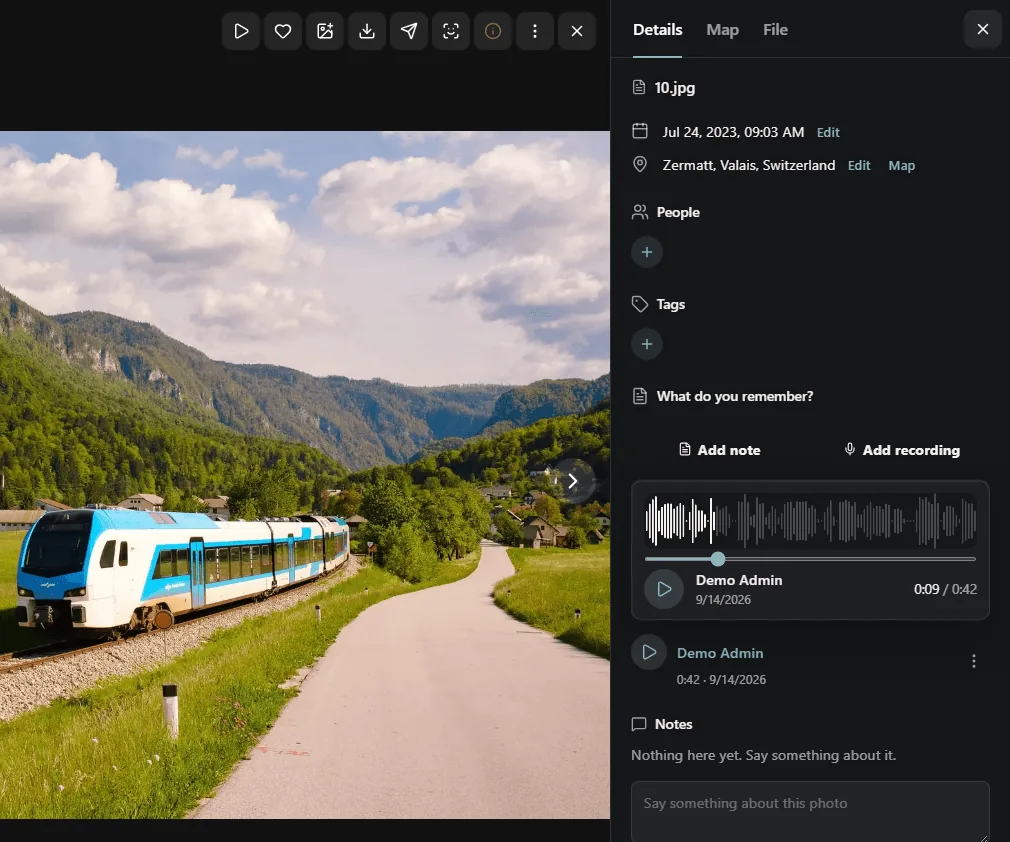This screenshot has height=842, width=1010.
Task: Click the 0:09 / 0:42 time display
Action: coord(945,589)
